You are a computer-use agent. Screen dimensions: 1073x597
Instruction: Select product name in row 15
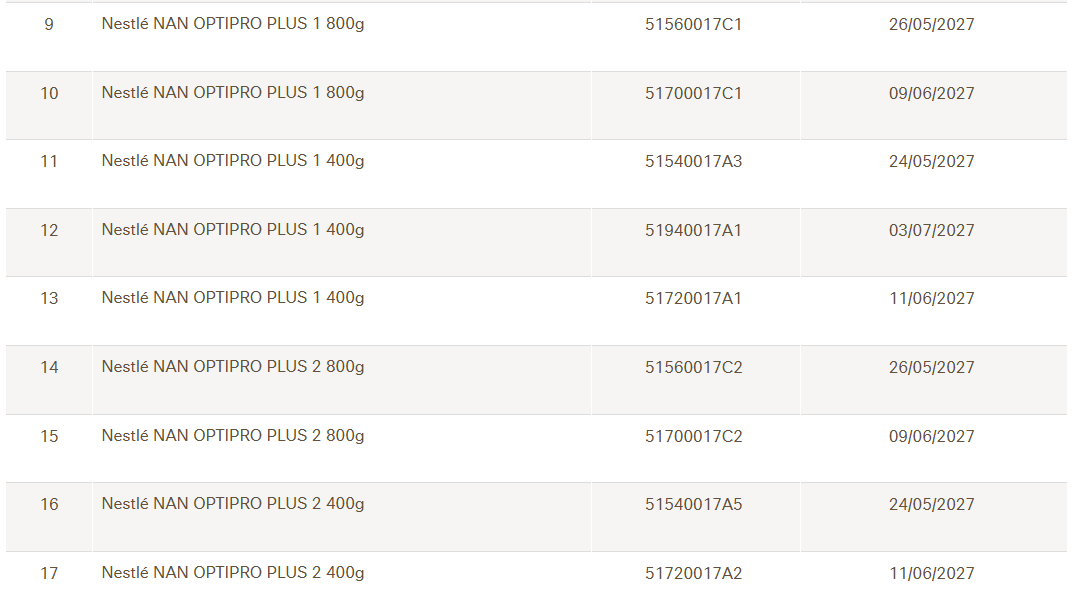click(233, 436)
